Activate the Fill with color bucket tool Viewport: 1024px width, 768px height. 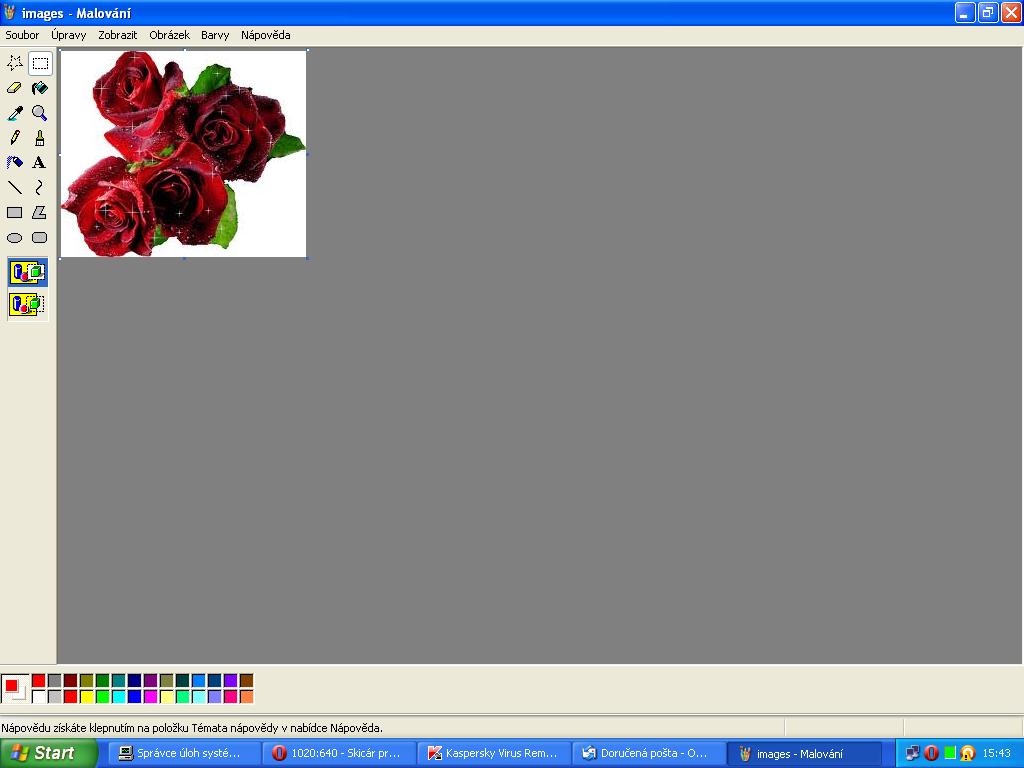40,88
